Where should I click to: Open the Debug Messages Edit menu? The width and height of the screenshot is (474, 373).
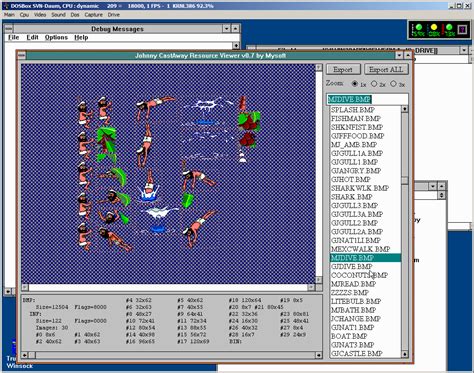(x=32, y=37)
